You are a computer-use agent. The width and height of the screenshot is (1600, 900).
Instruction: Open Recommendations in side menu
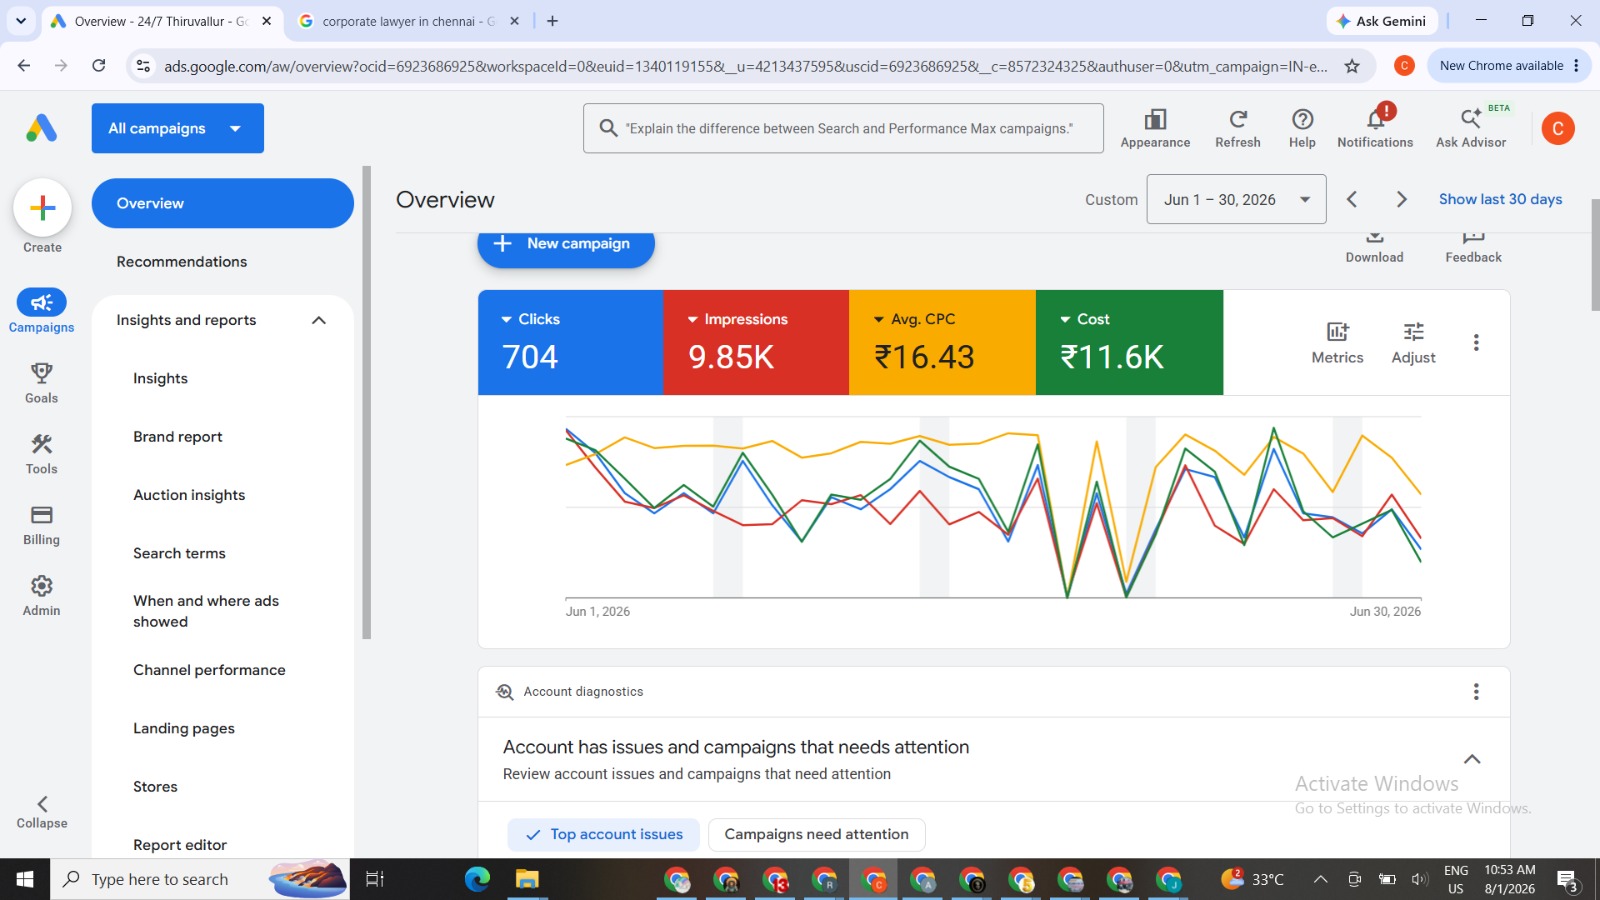tap(182, 262)
